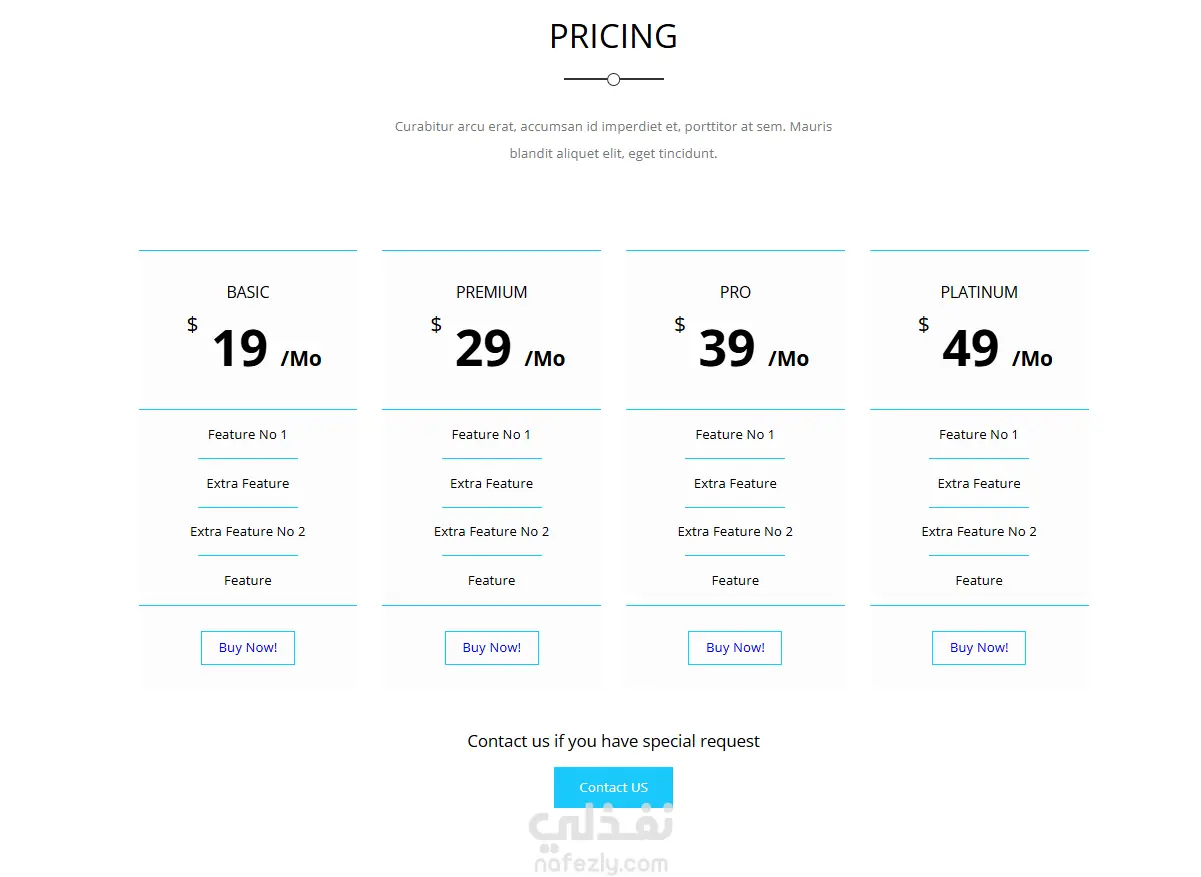Click Buy Now under the Premium plan
The height and width of the screenshot is (877, 1201).
click(492, 648)
